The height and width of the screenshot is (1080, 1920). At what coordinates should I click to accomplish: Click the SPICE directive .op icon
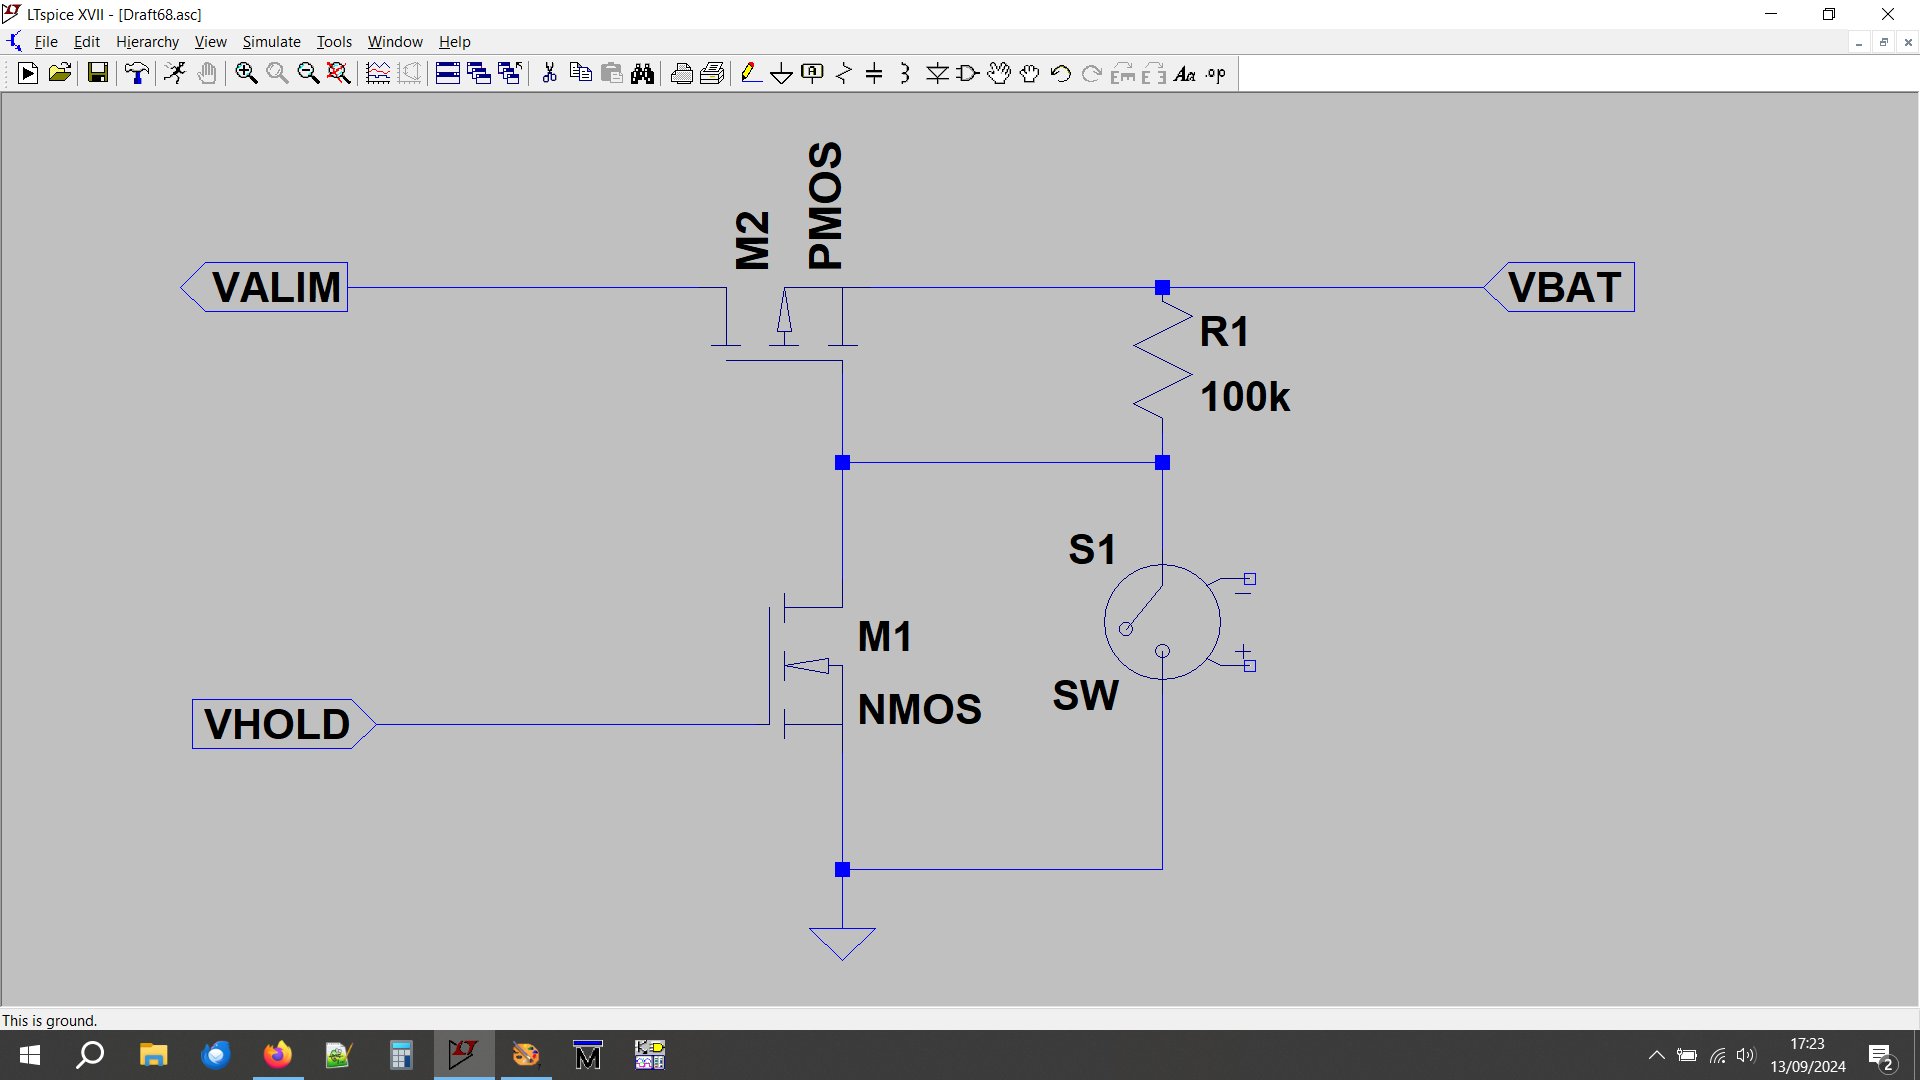(1216, 73)
